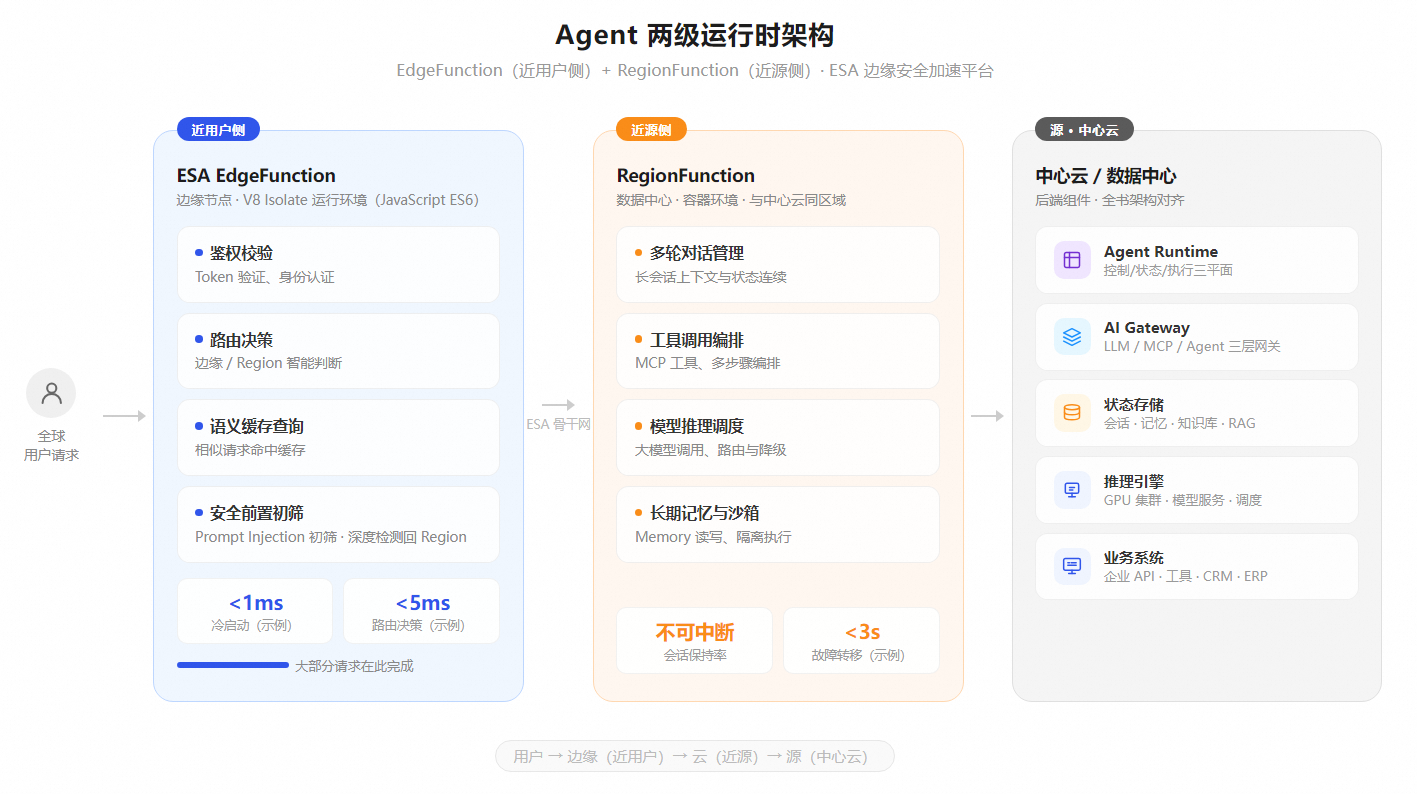Viewport: 1417px width, 794px height.
Task: Click the MCP 工具、多步骤编排 line
Action: [x=708, y=363]
